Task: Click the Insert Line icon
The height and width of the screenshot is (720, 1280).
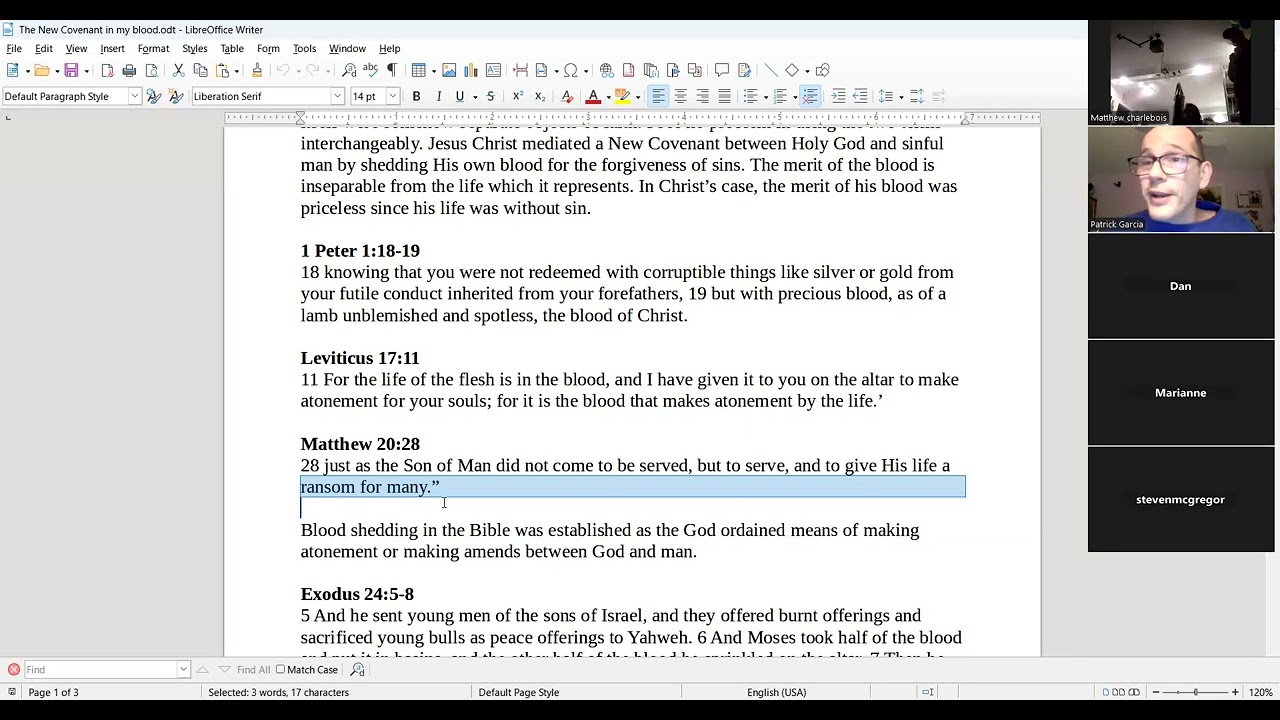Action: (x=771, y=70)
